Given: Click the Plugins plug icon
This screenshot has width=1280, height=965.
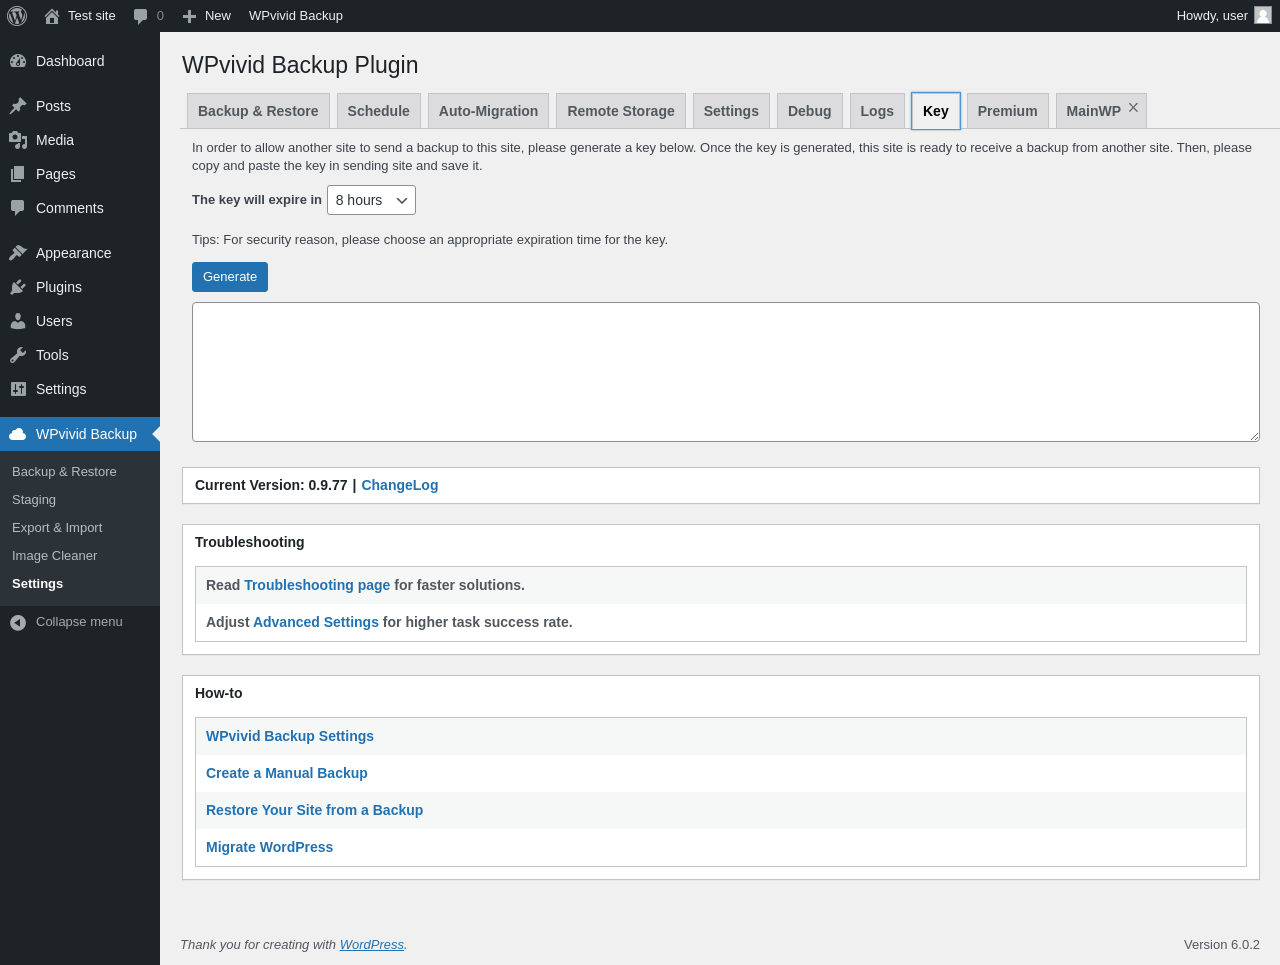Looking at the screenshot, I should 18,287.
